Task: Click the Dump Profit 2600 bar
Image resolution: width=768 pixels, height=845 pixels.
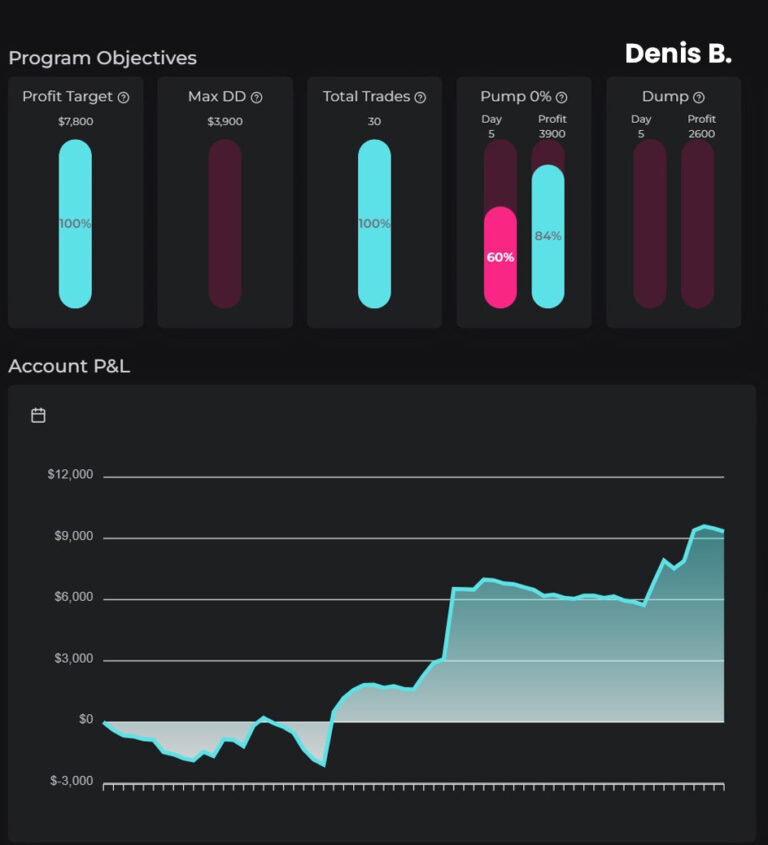Action: (x=697, y=224)
